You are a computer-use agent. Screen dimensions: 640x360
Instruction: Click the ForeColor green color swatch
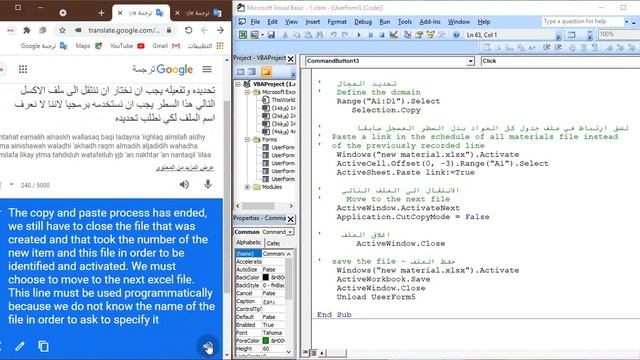point(266,340)
